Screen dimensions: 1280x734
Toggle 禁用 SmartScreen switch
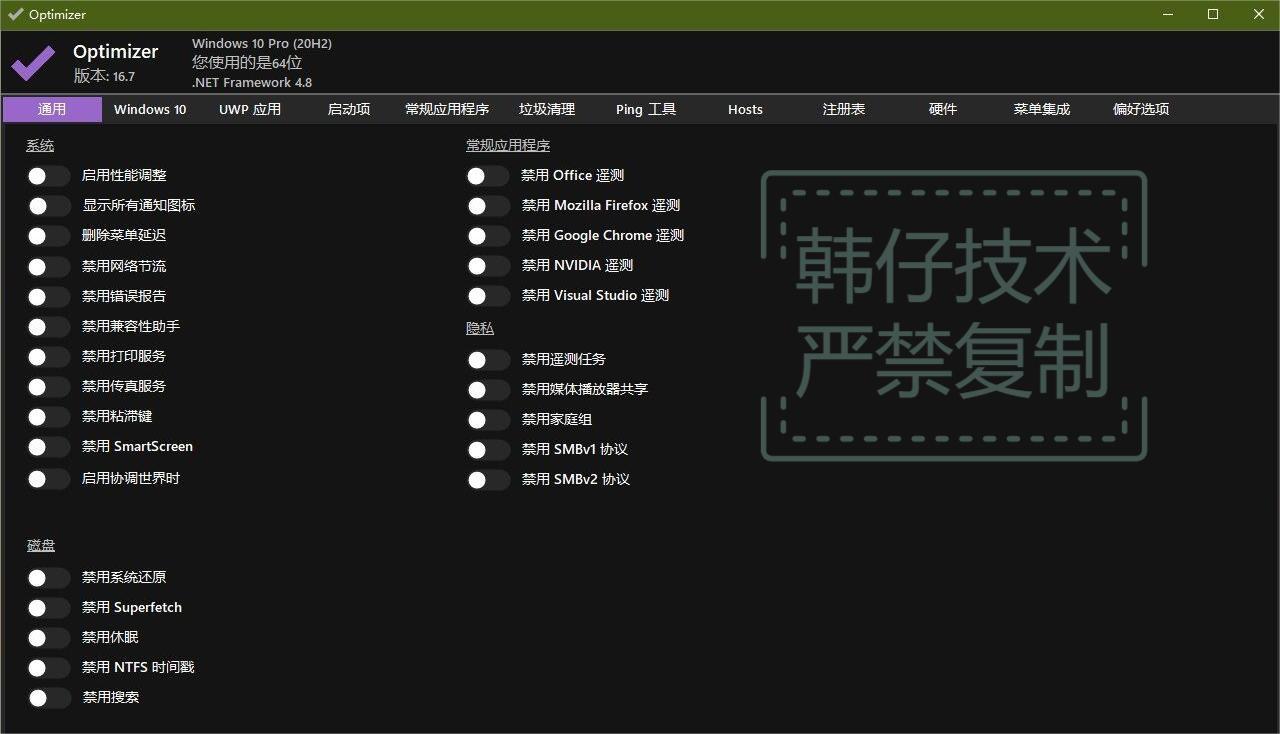point(49,447)
